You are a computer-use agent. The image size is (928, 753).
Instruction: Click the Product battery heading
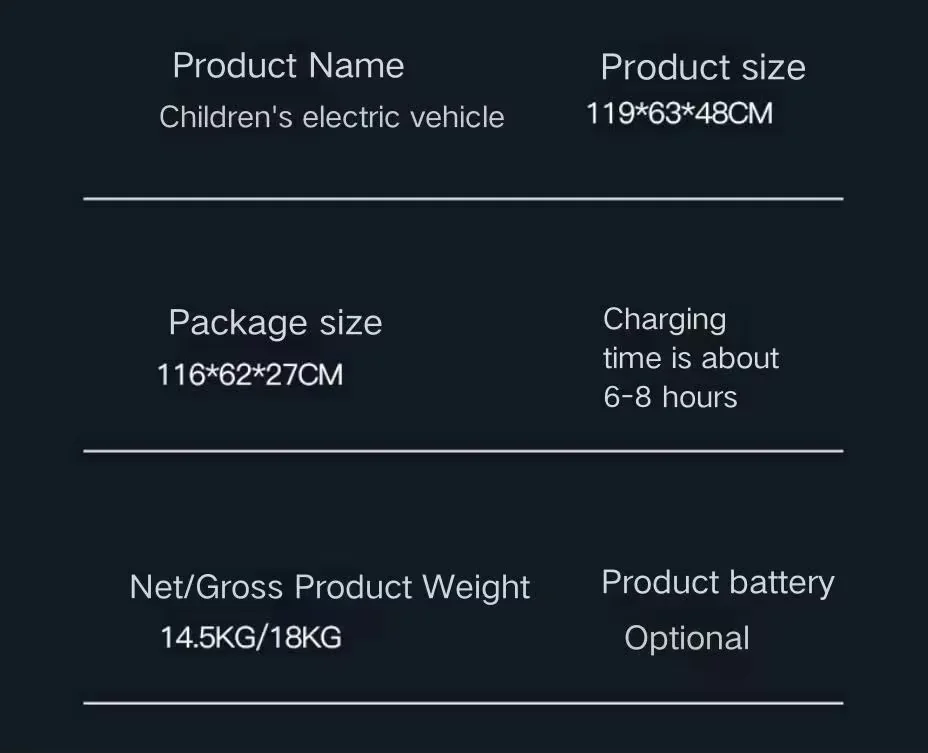click(717, 583)
